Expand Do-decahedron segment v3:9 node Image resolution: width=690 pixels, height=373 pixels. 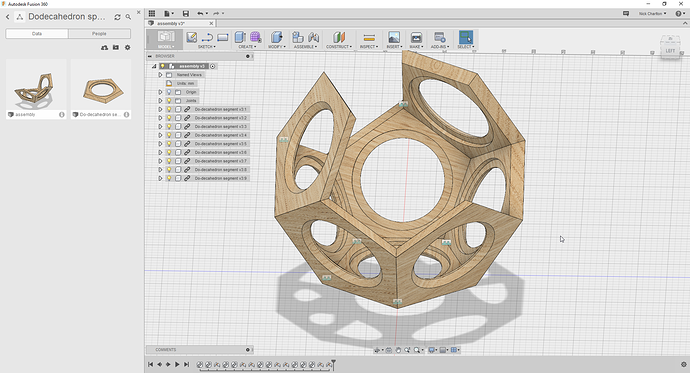click(x=161, y=178)
